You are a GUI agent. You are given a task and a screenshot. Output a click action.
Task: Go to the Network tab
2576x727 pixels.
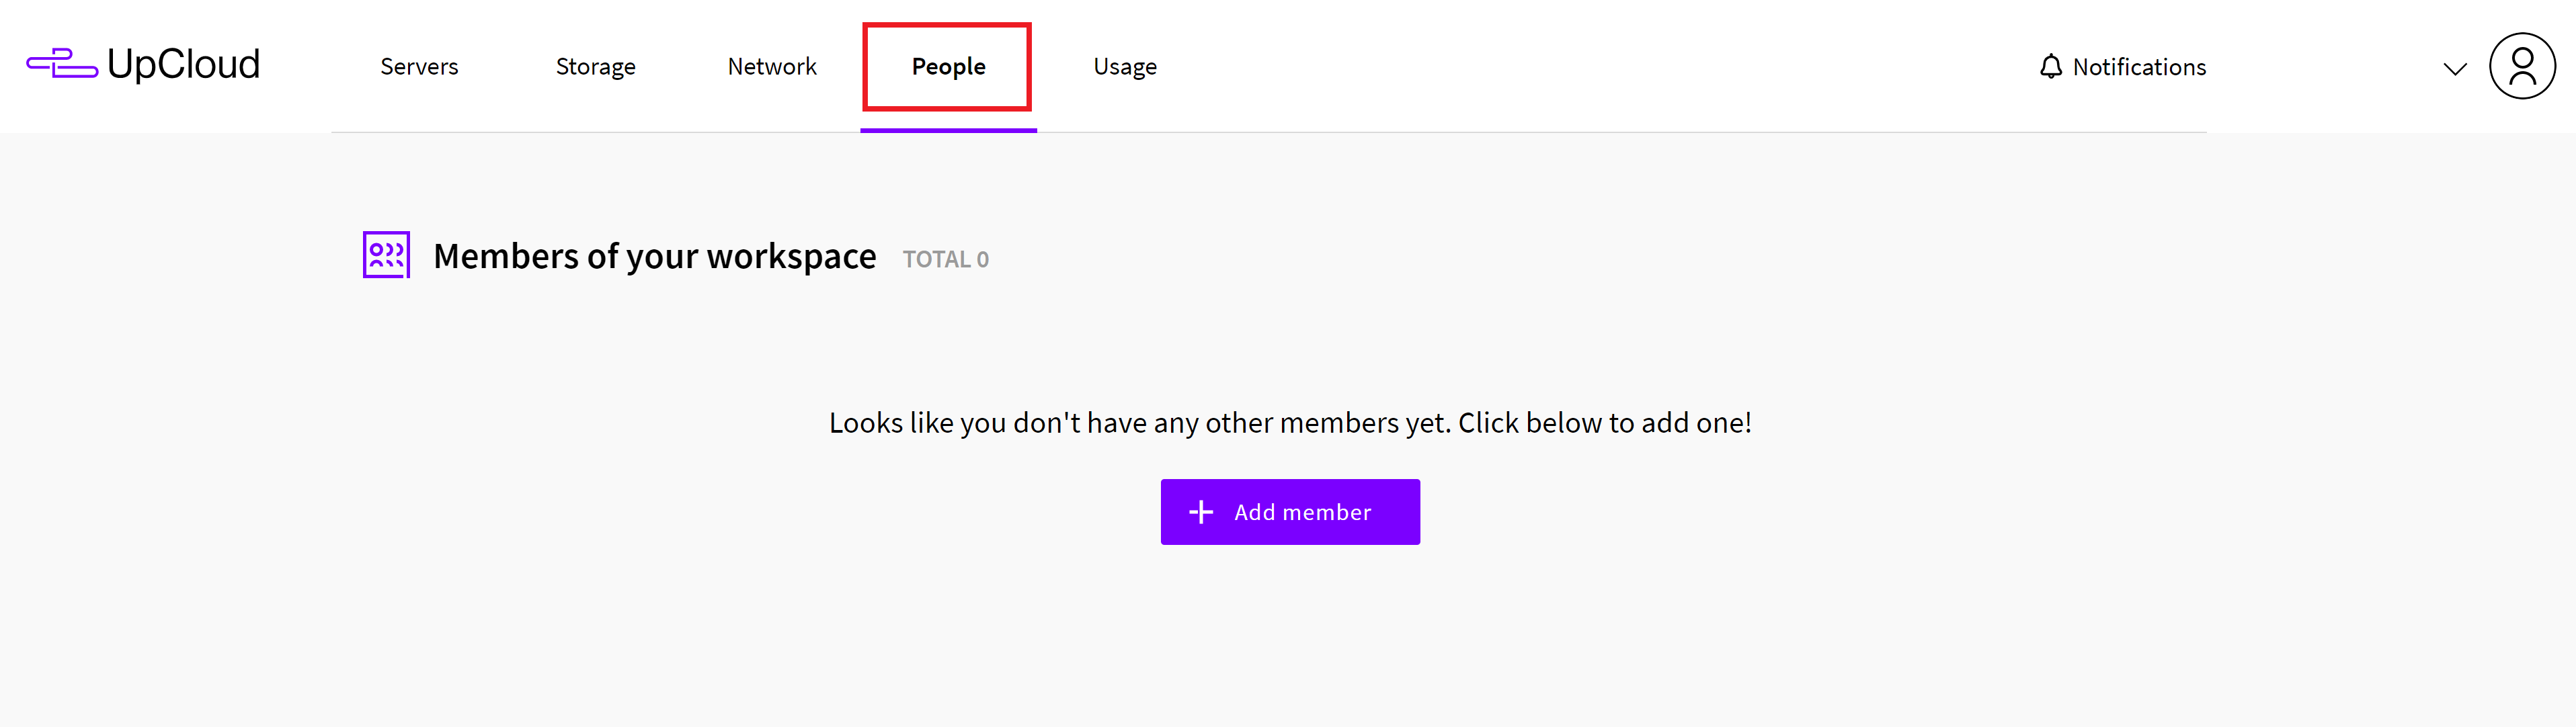(771, 67)
